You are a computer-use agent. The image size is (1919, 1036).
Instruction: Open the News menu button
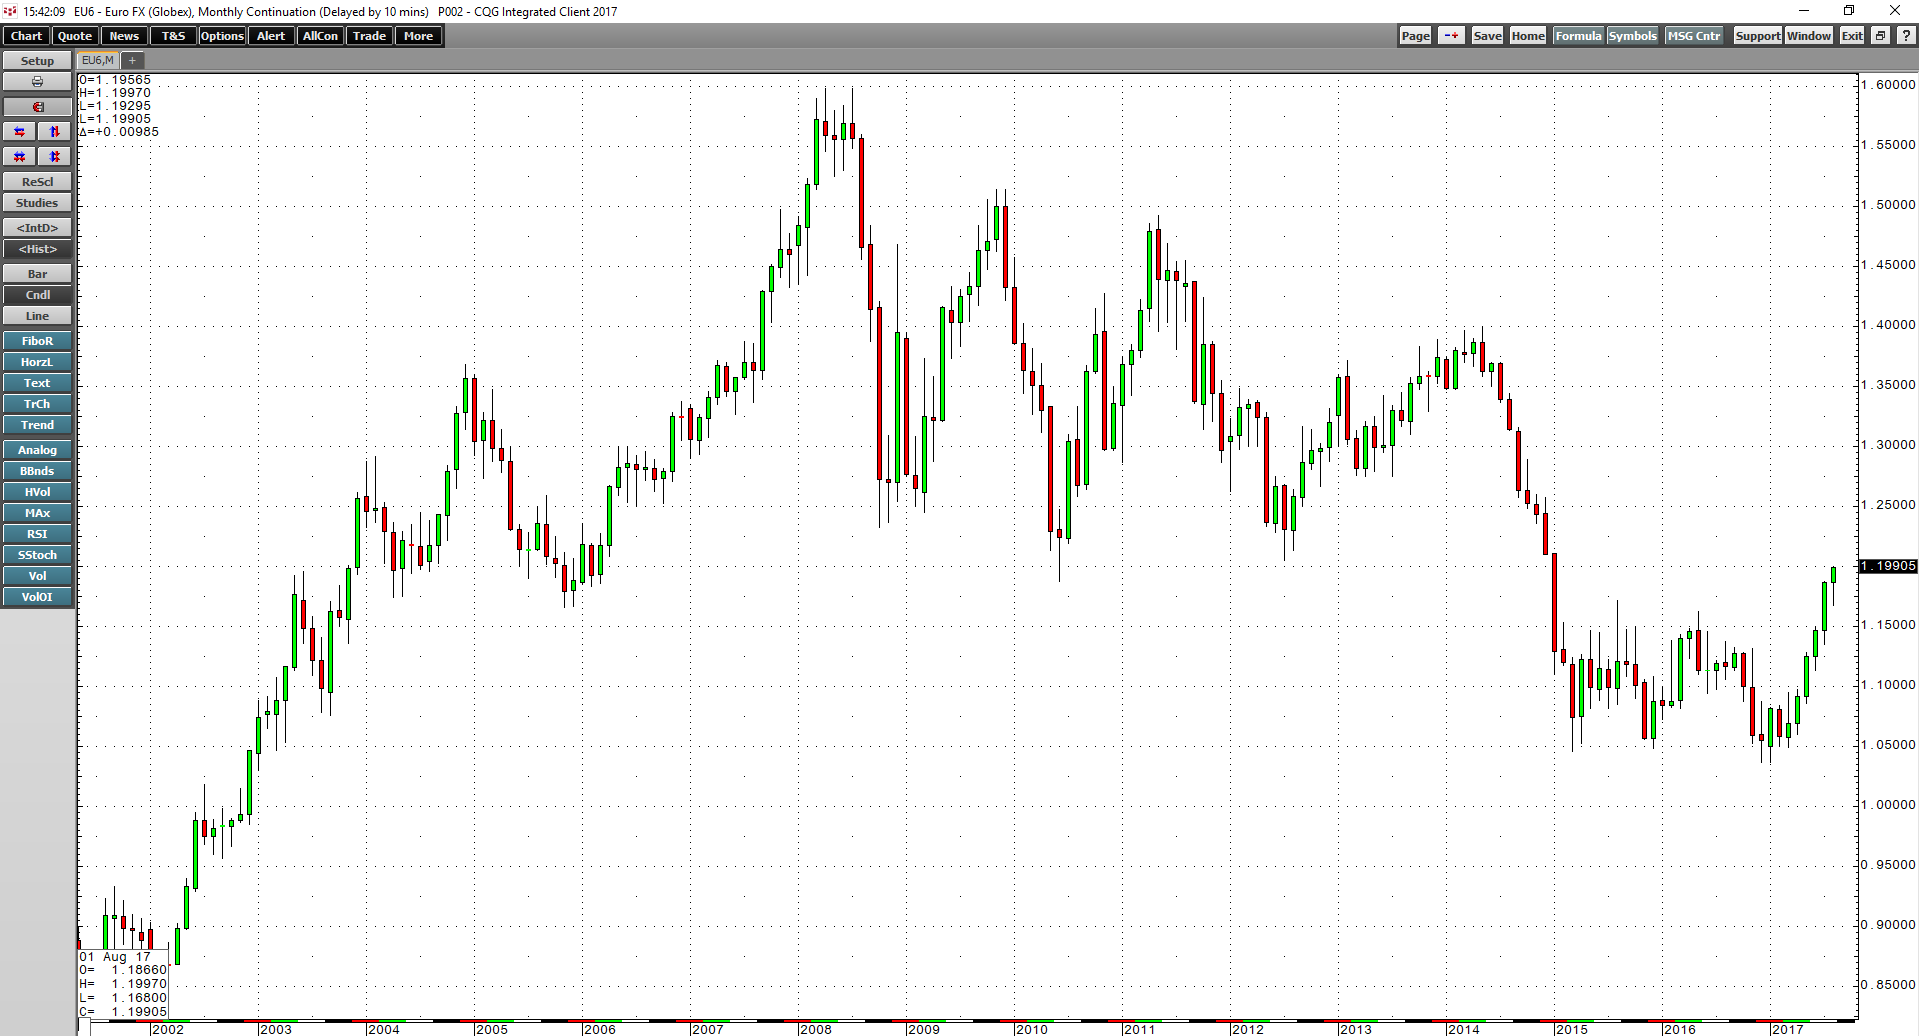click(124, 36)
